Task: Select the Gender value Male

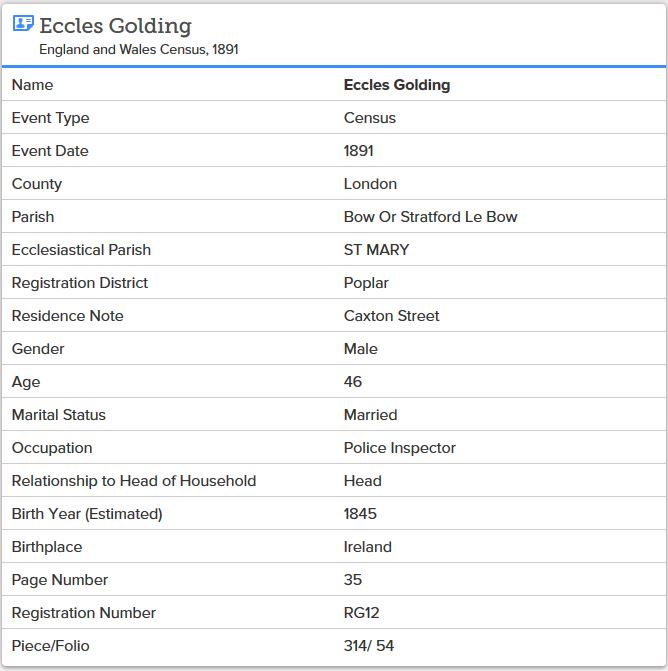Action: pos(361,349)
